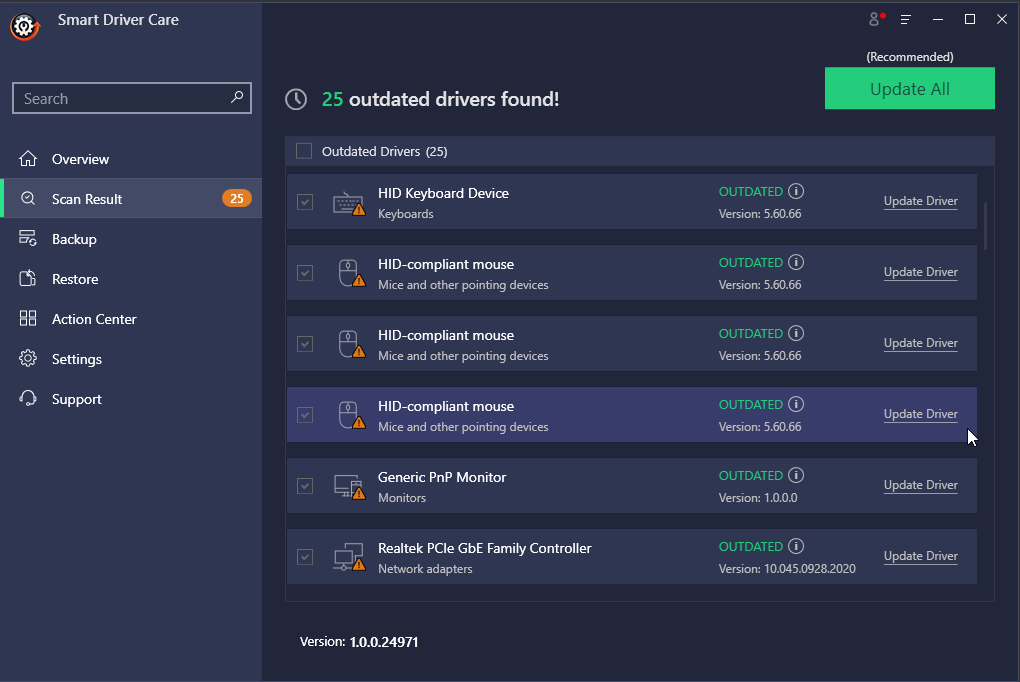
Task: Click the Restore sidebar icon
Action: coord(28,279)
